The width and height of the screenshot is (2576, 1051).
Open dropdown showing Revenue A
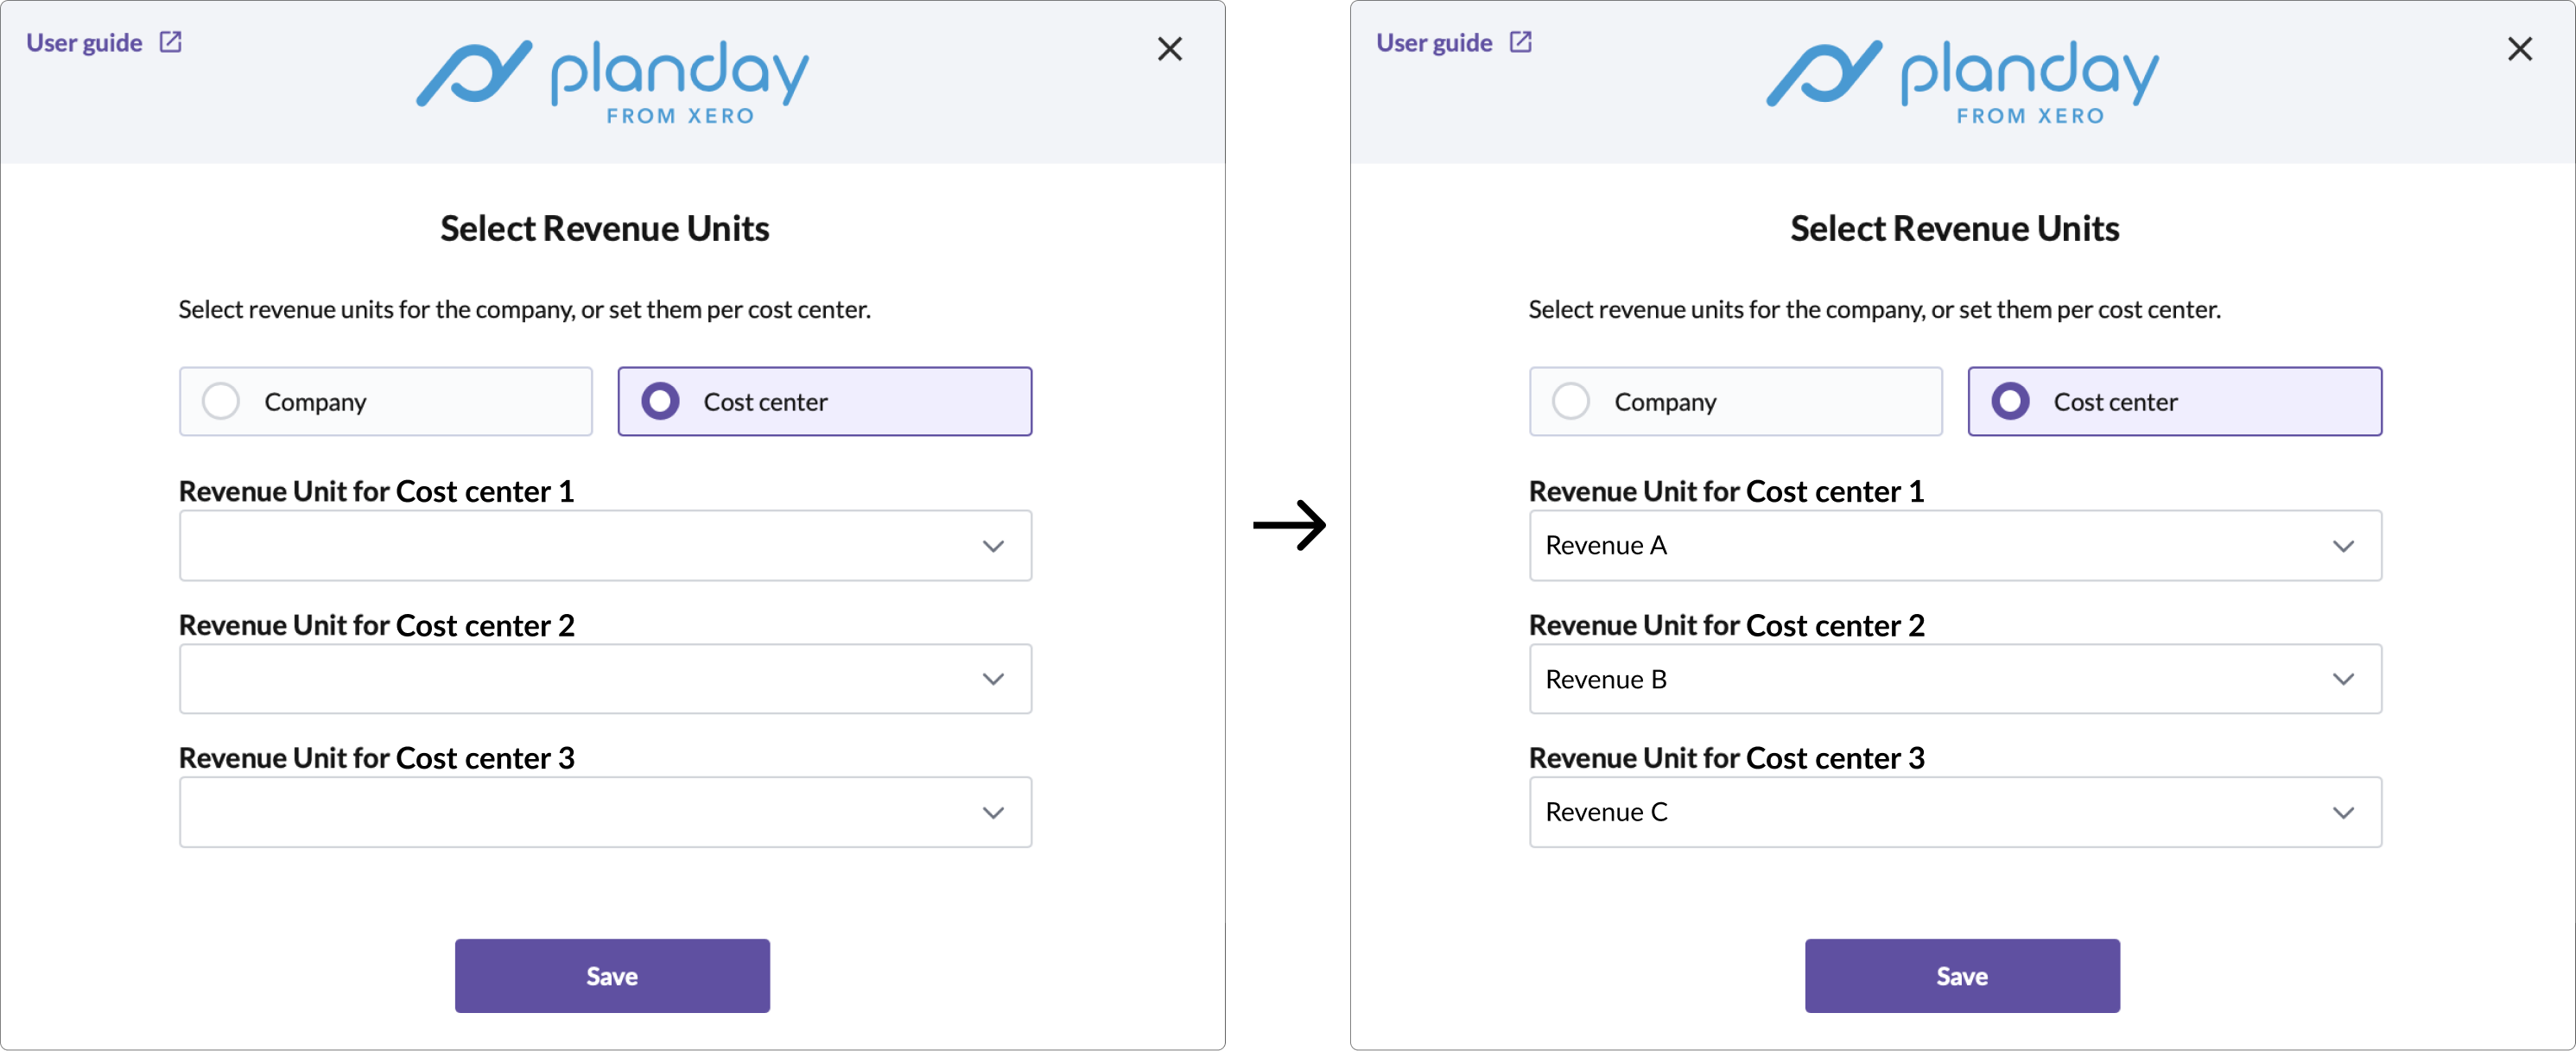tap(1956, 546)
